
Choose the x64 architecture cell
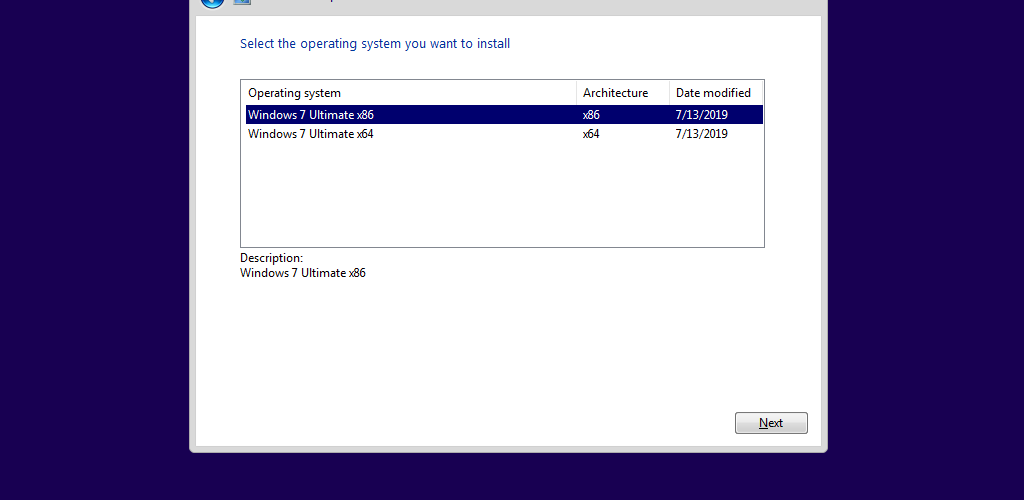(591, 134)
